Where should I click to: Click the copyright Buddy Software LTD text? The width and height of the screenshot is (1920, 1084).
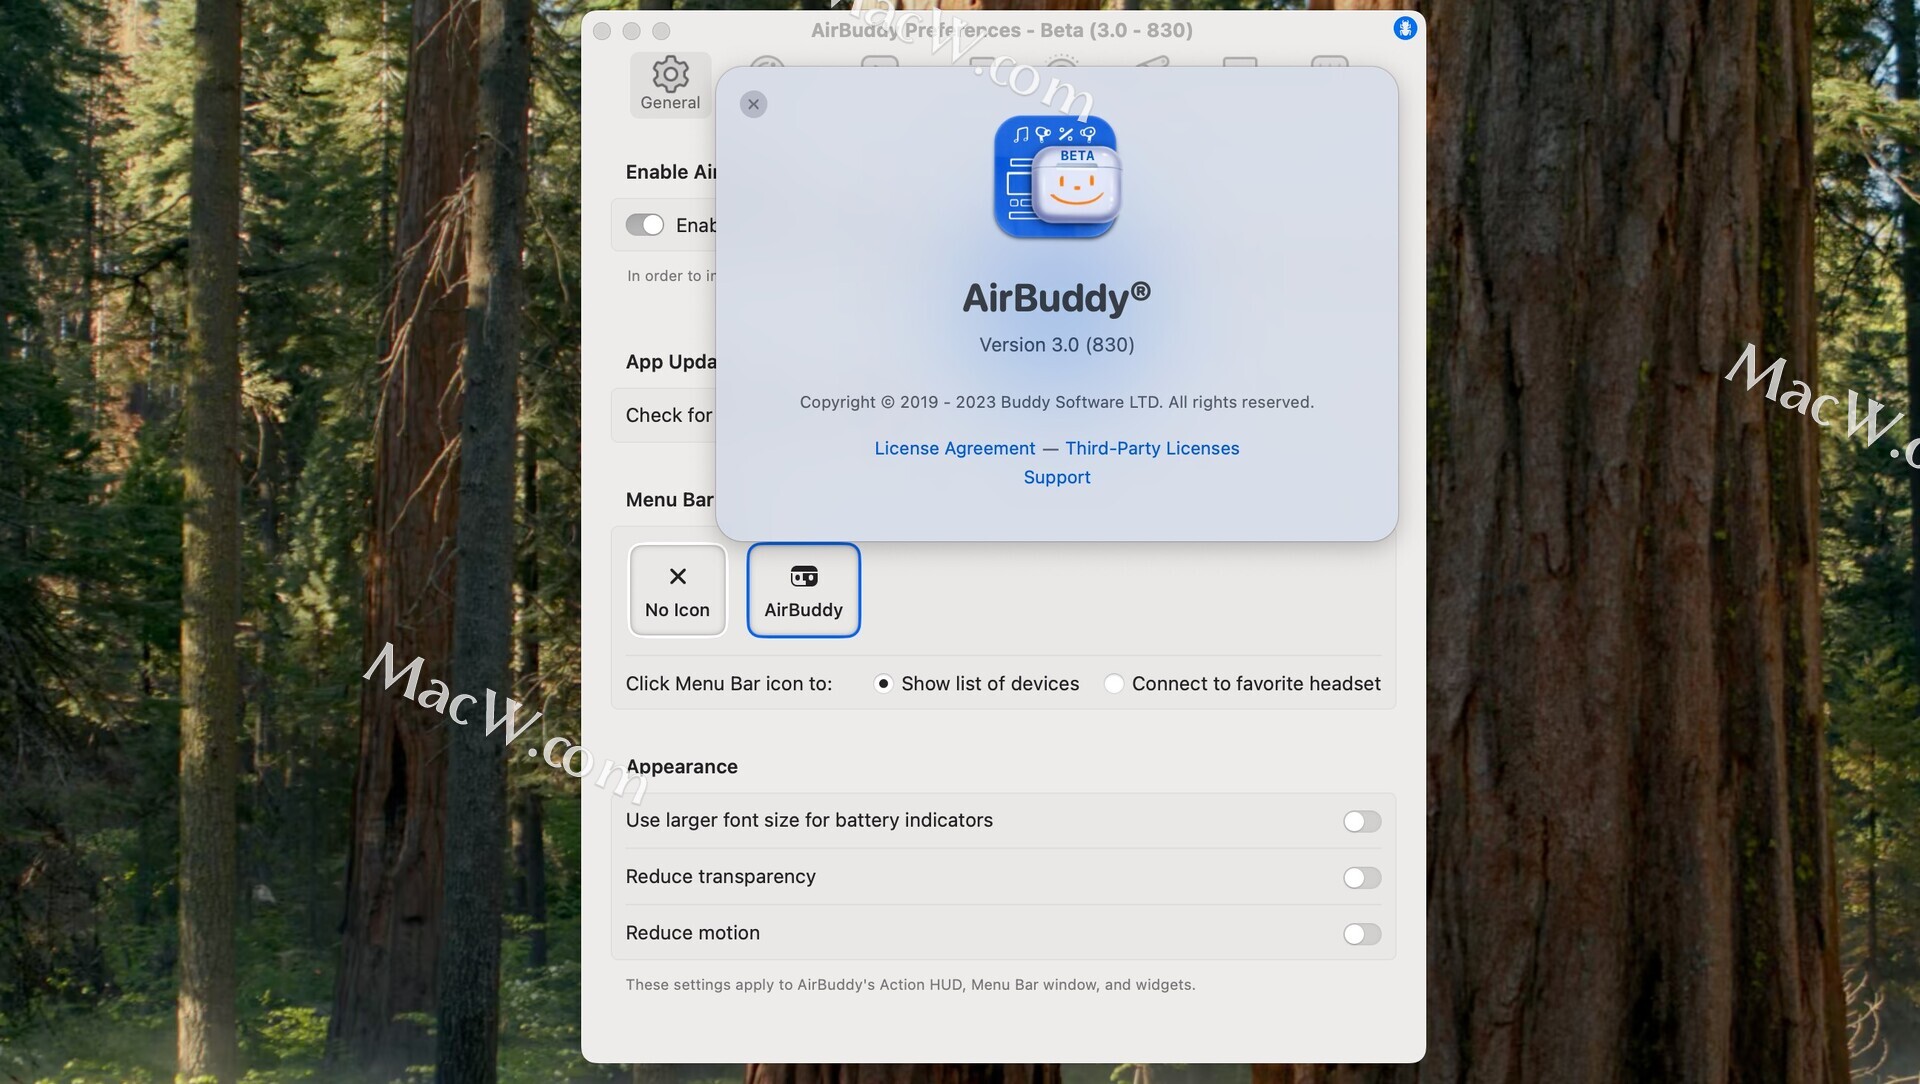click(x=1056, y=402)
